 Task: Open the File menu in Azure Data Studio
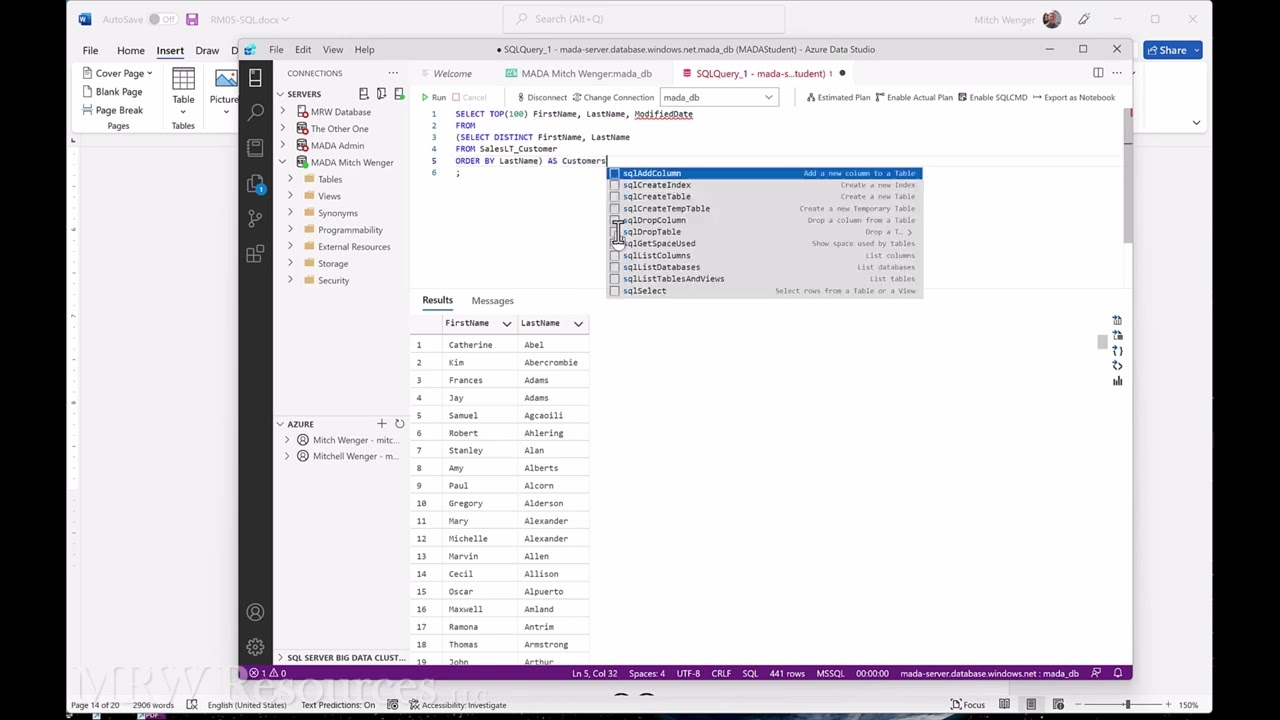pyautogui.click(x=276, y=49)
